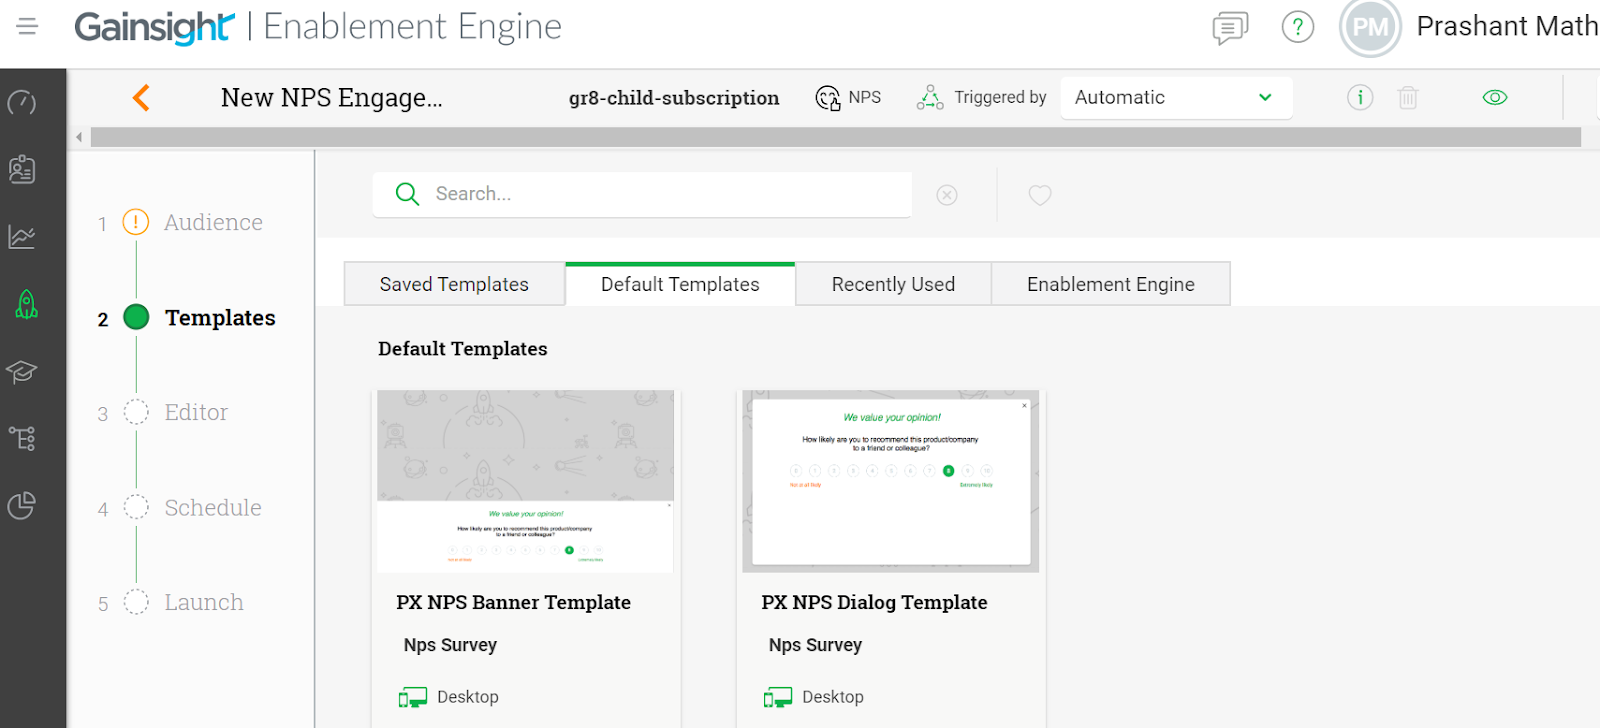Click the gray horizontal scrollbar track
Screen dimensions: 1600x728
pyautogui.click(x=836, y=137)
